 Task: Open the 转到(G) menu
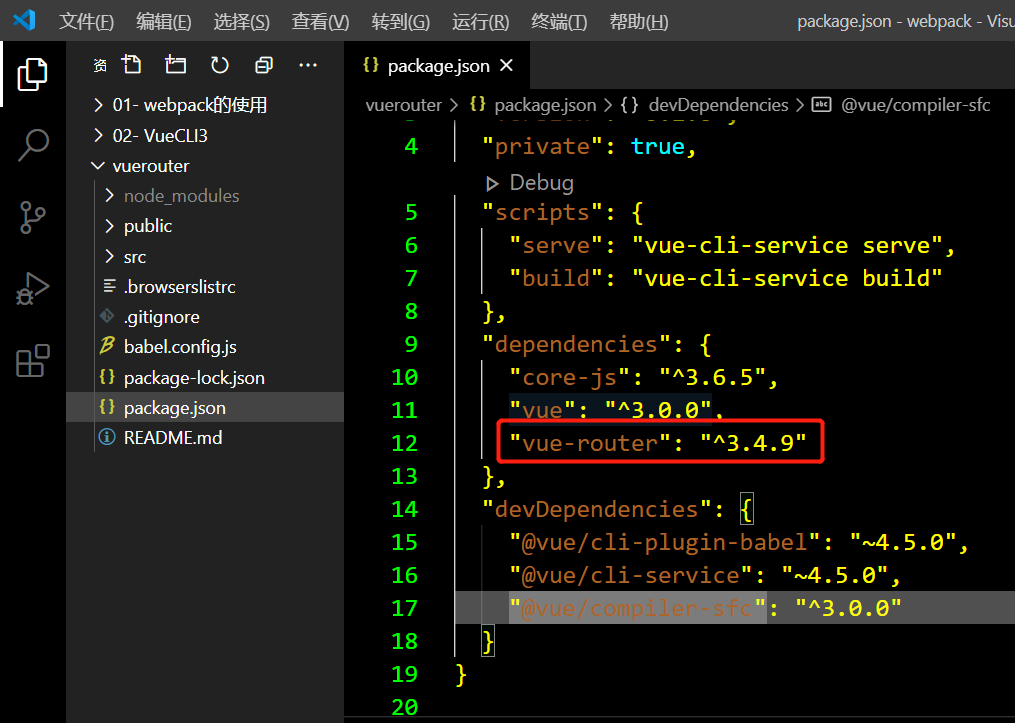401,22
